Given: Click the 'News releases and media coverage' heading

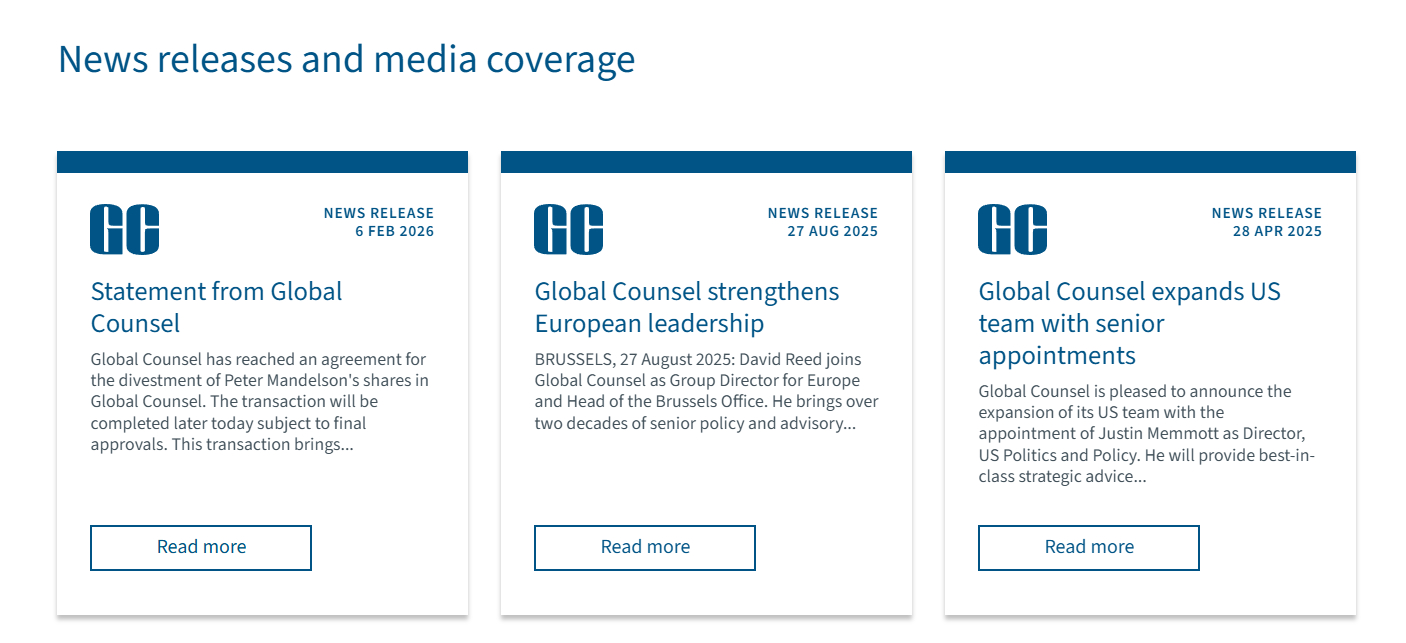Looking at the screenshot, I should click(x=346, y=59).
